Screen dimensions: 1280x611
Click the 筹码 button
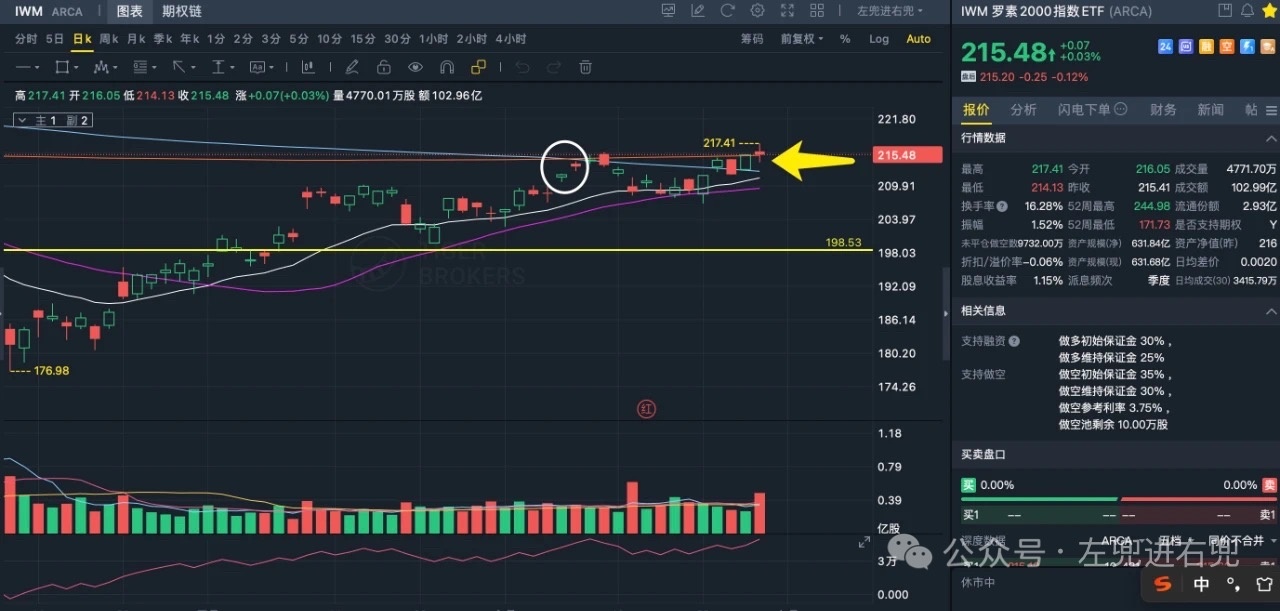(x=752, y=39)
